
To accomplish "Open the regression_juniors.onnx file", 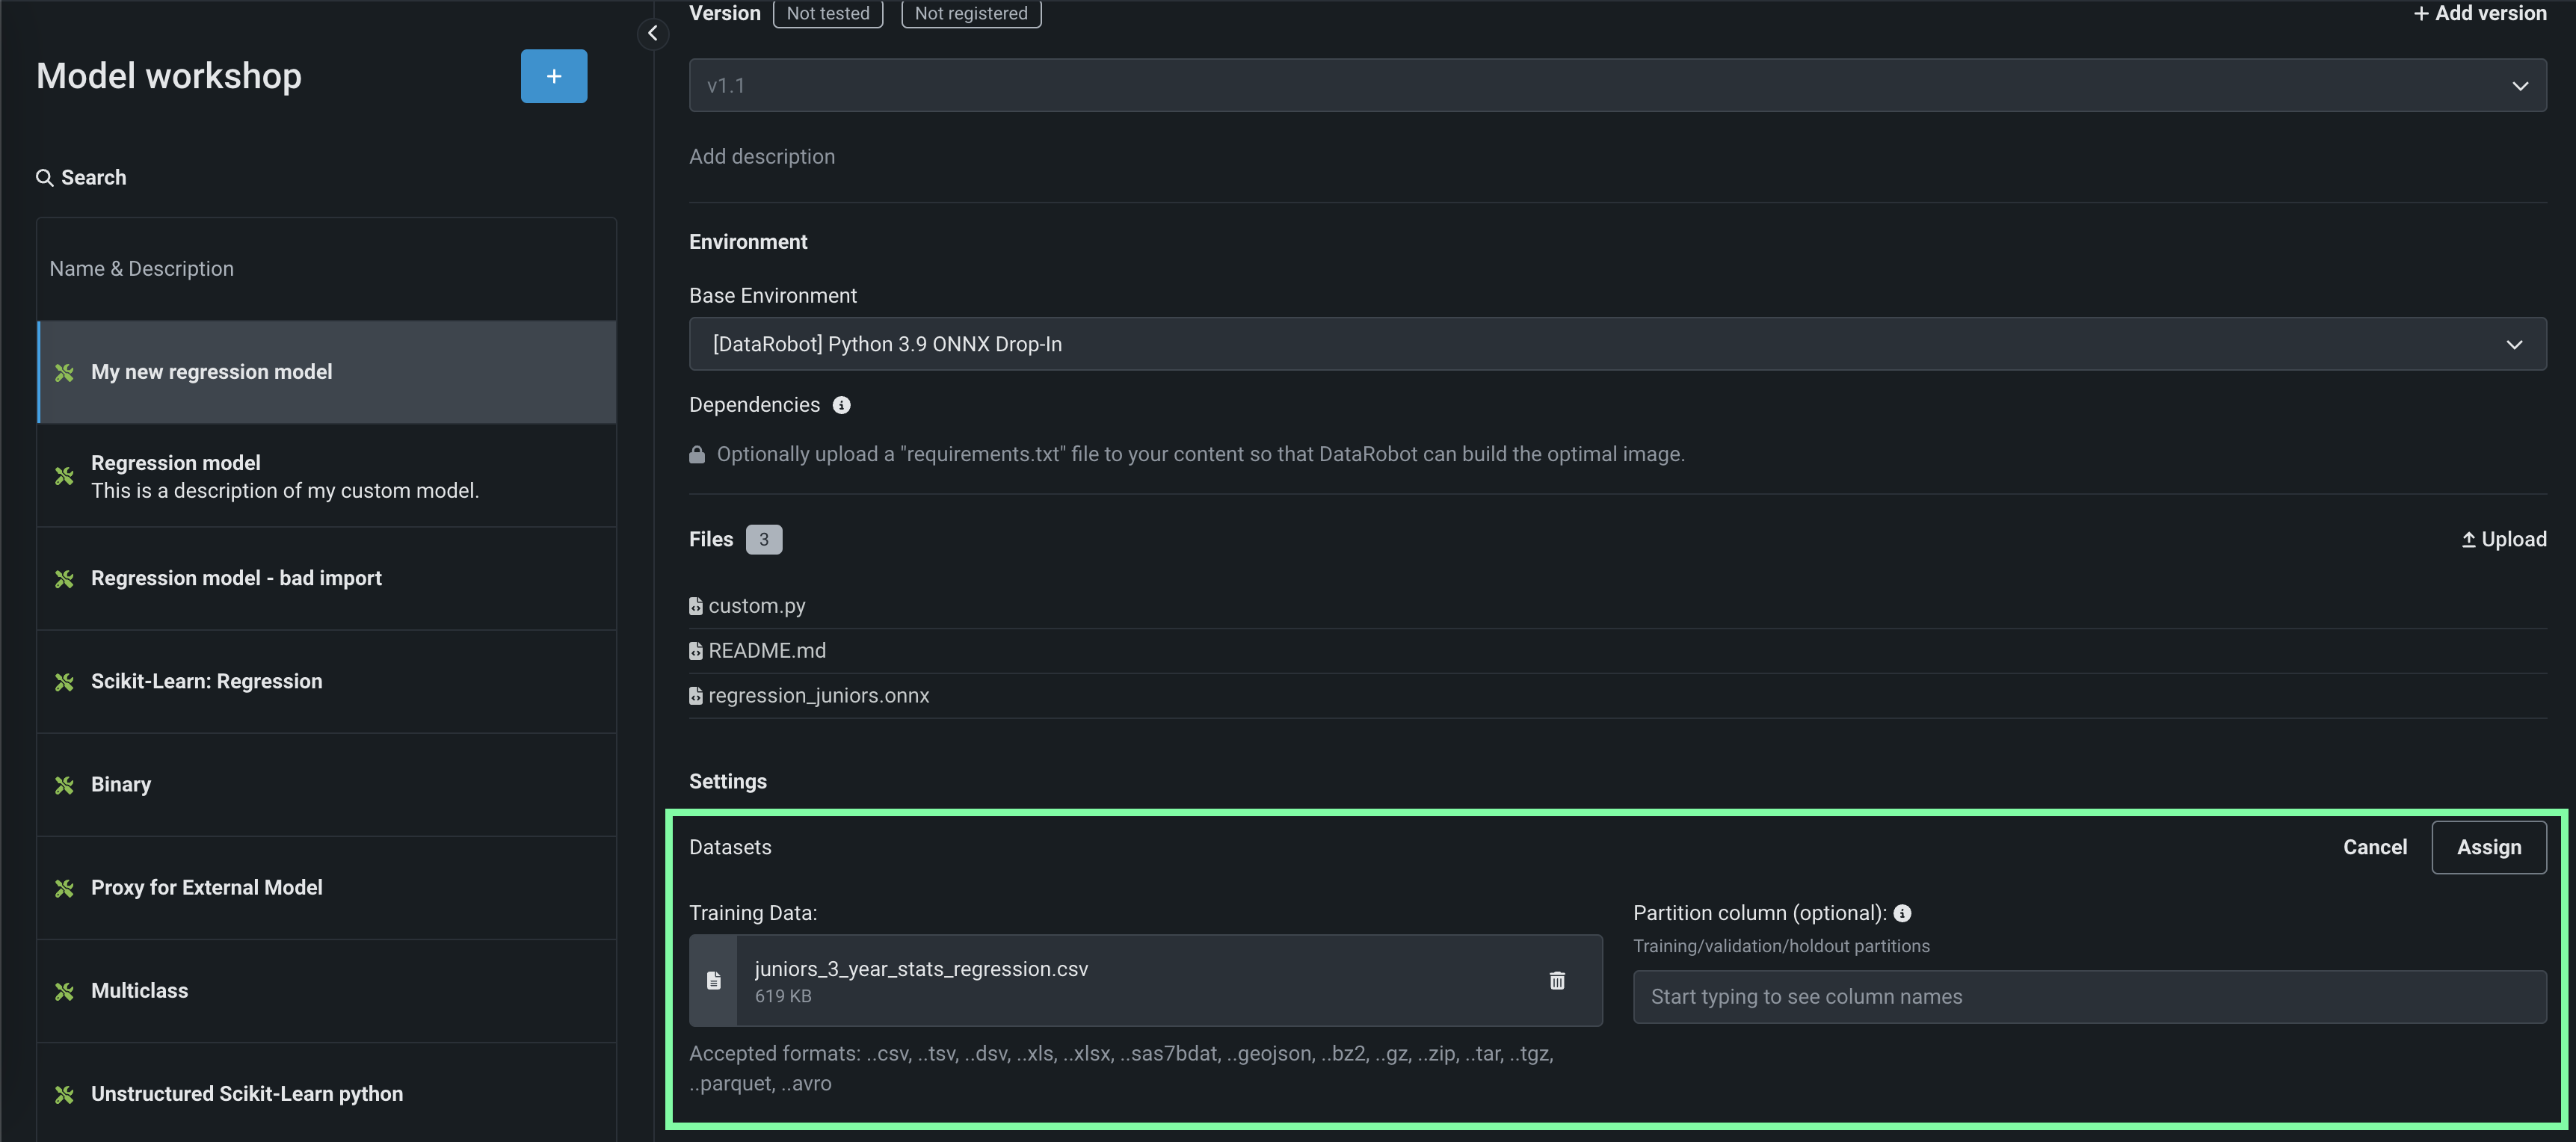I will (x=818, y=695).
